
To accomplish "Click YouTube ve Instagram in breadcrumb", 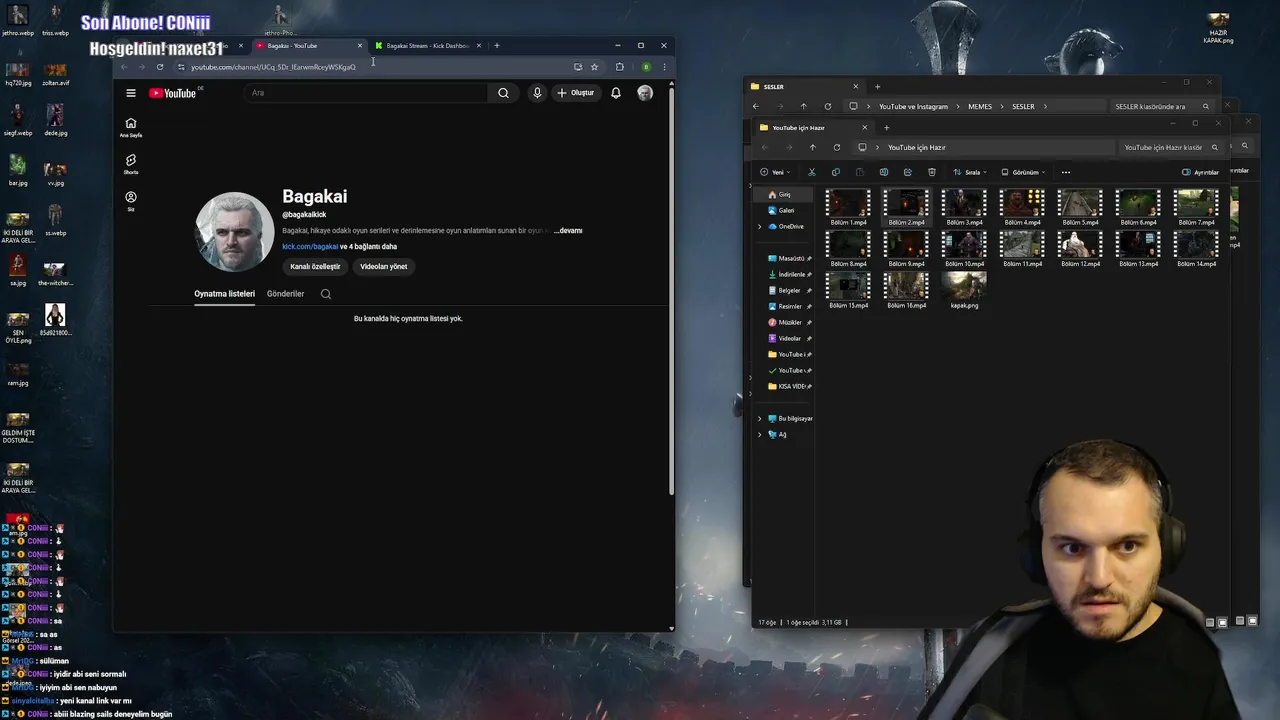I will click(x=913, y=106).
